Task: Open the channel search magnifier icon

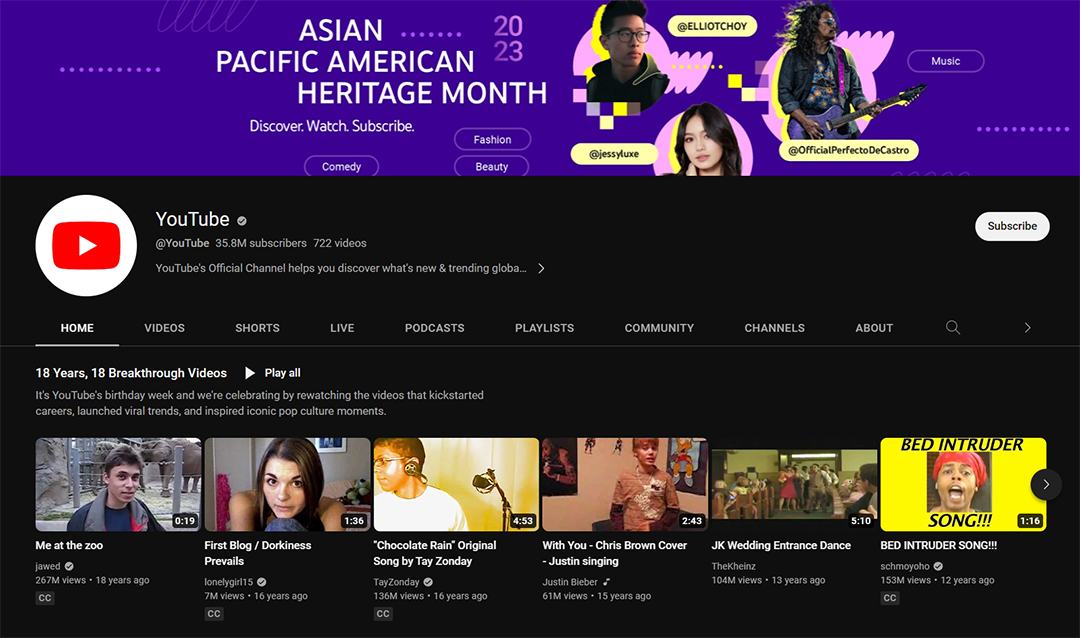Action: tap(953, 327)
